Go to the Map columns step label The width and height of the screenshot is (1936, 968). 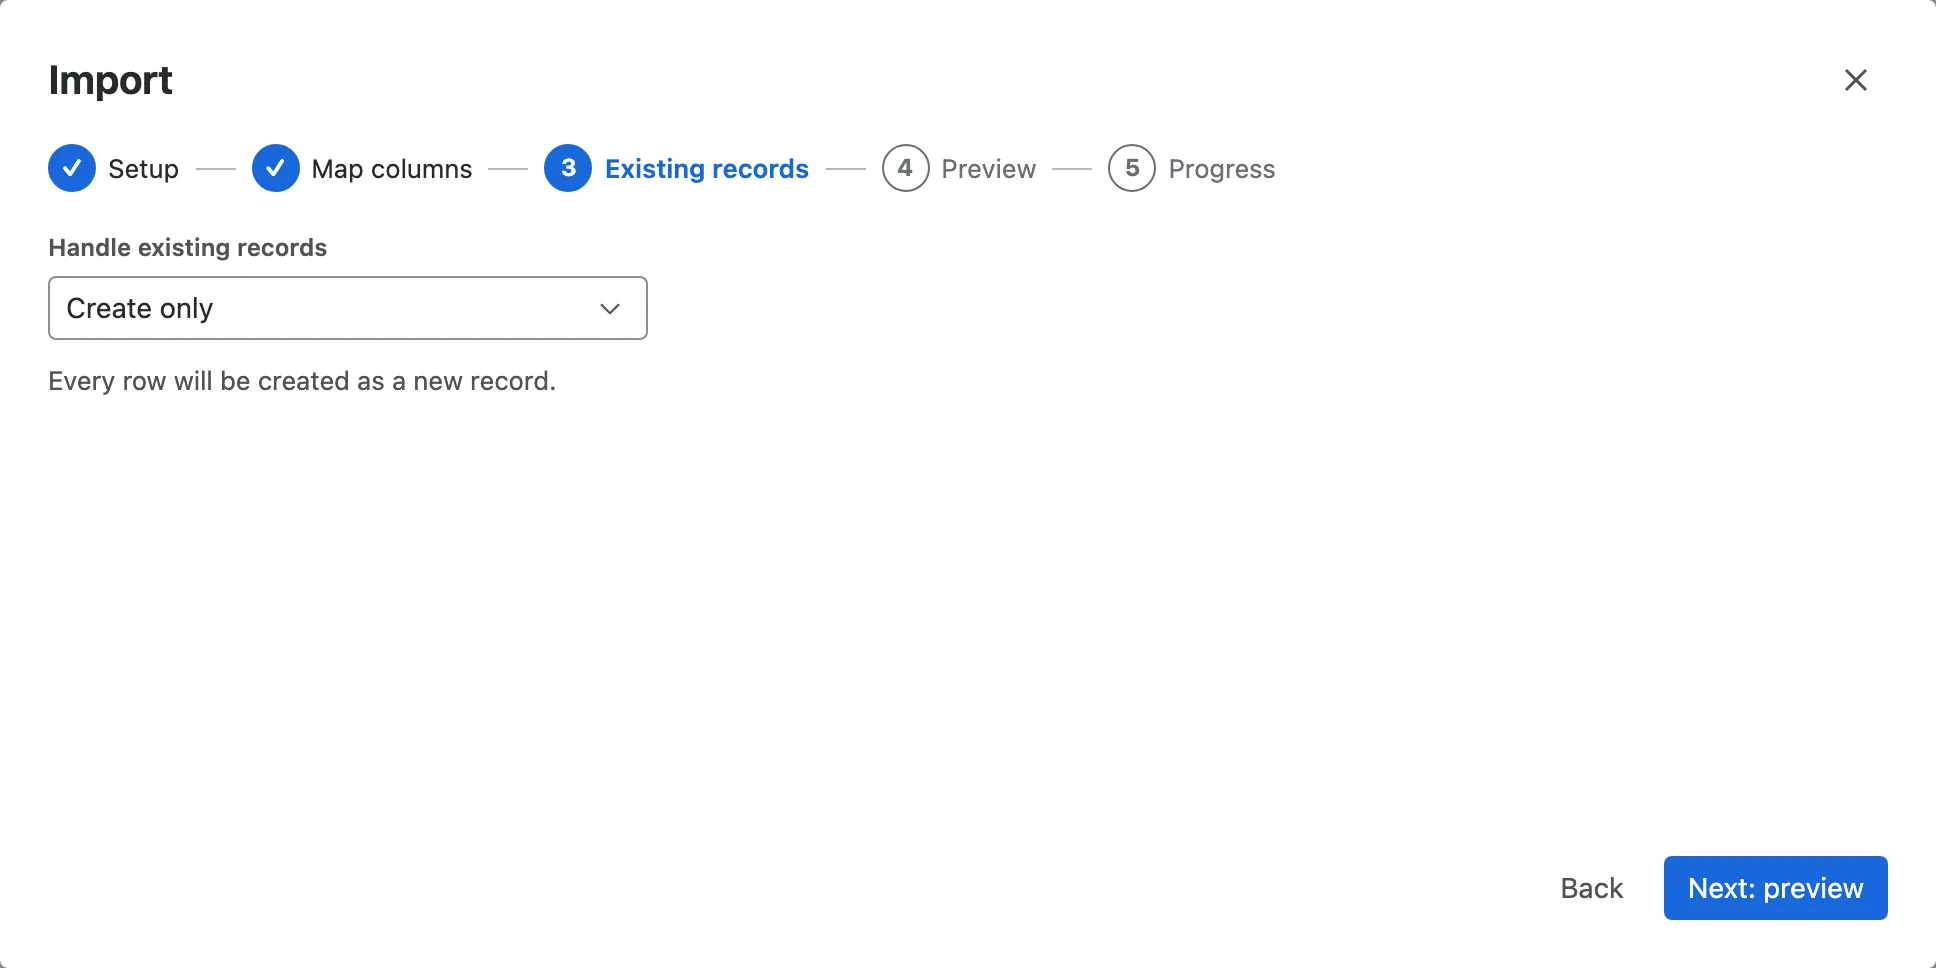tap(392, 169)
